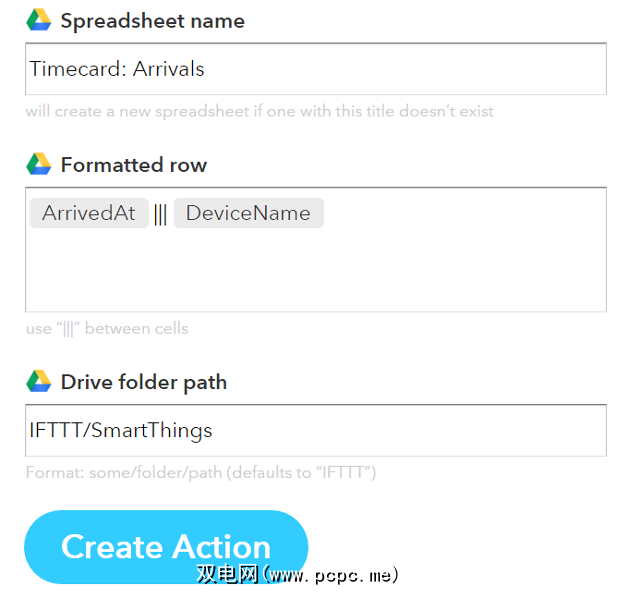Click the "Drive folder path" heading label
The width and height of the screenshot is (640, 598).
[x=144, y=382]
